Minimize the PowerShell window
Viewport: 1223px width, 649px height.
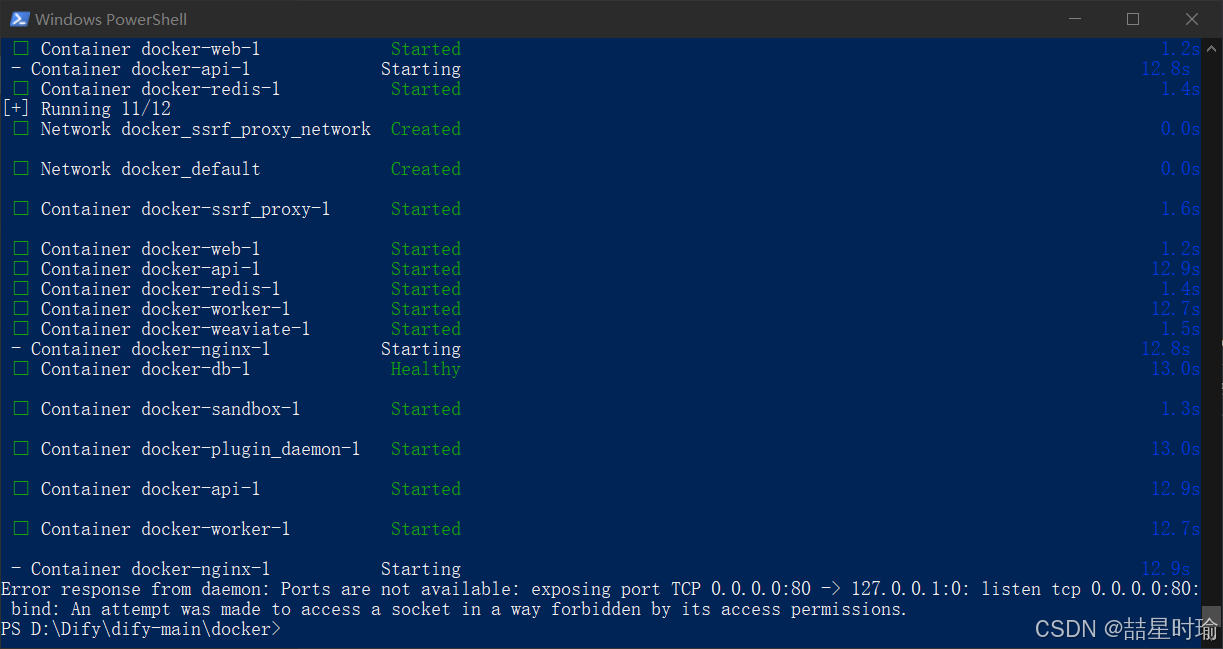[x=1075, y=19]
